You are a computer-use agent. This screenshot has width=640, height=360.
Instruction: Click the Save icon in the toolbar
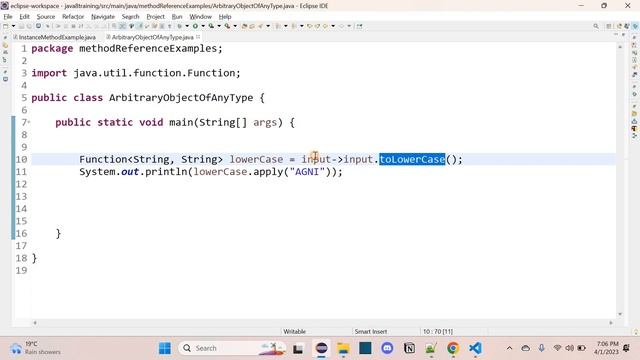pos(21,26)
